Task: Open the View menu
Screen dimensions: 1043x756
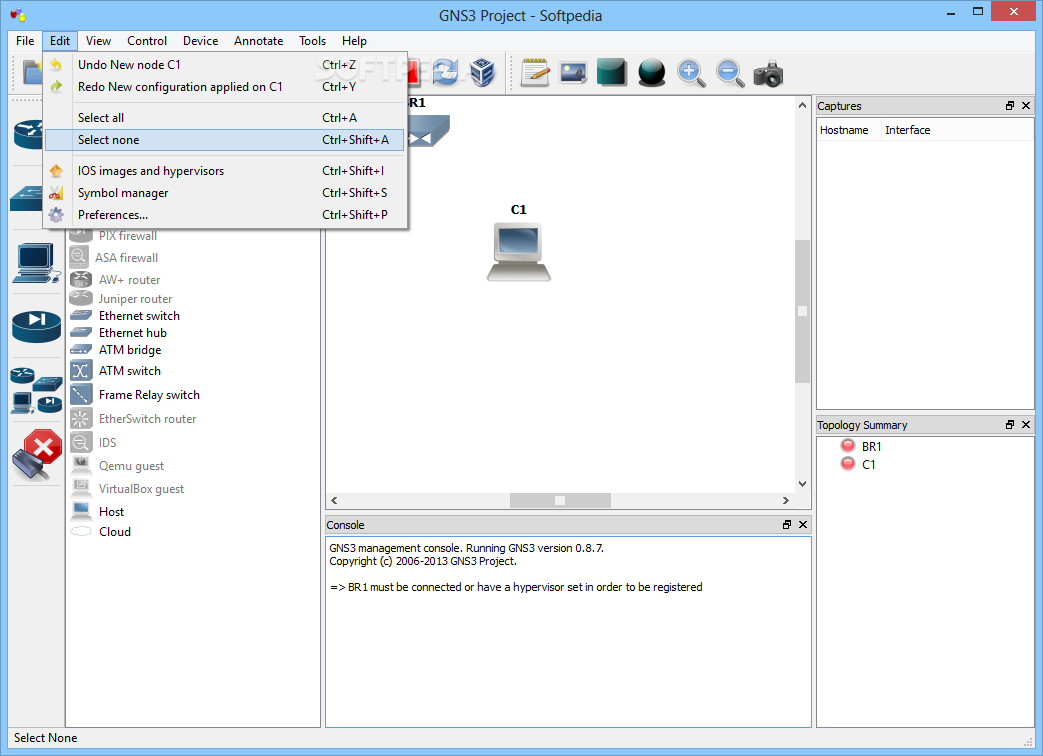Action: coord(98,41)
